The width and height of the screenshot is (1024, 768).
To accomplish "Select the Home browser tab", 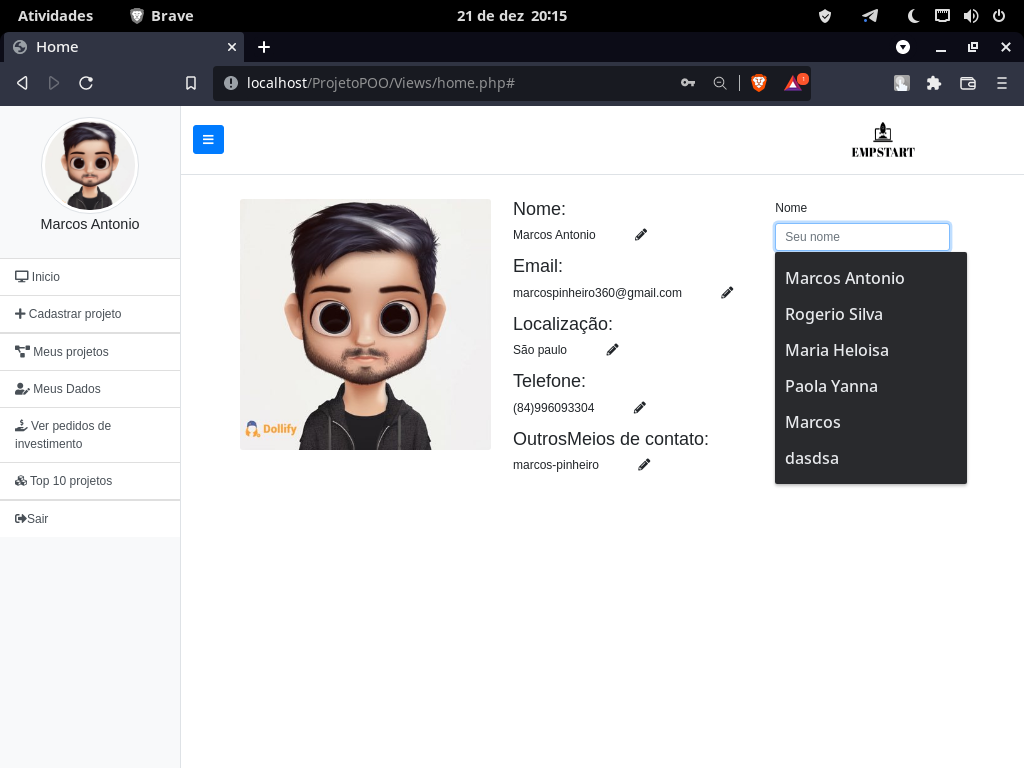I will click(x=124, y=47).
